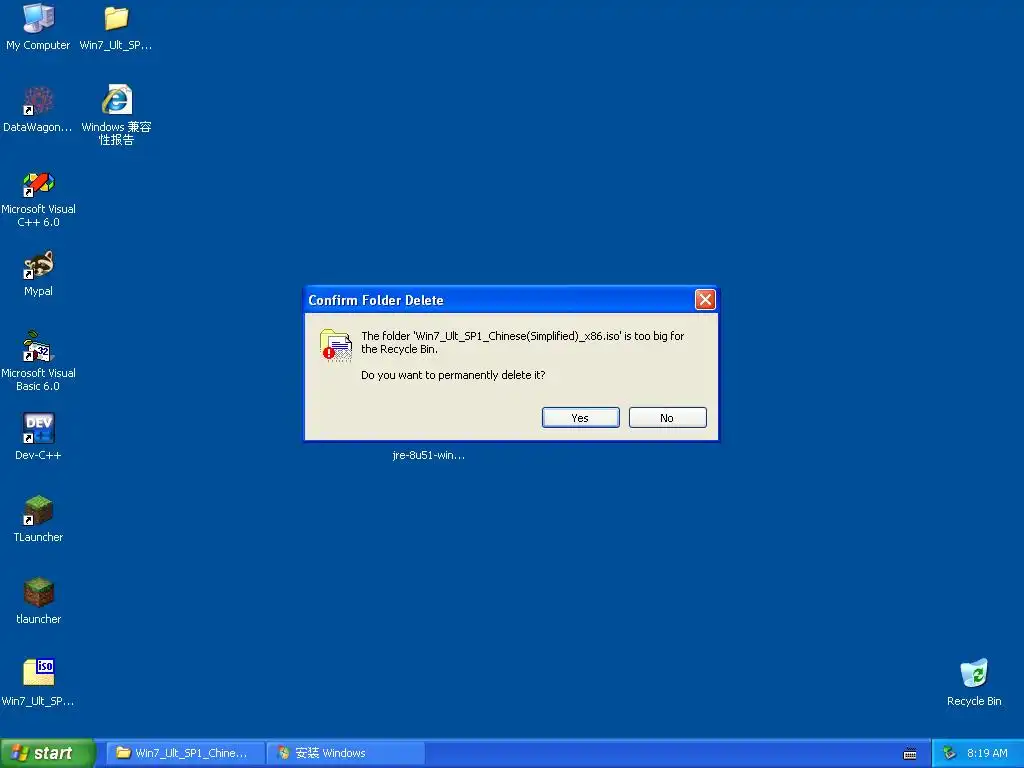Confirm permanent deletion with Yes

[x=581, y=418]
